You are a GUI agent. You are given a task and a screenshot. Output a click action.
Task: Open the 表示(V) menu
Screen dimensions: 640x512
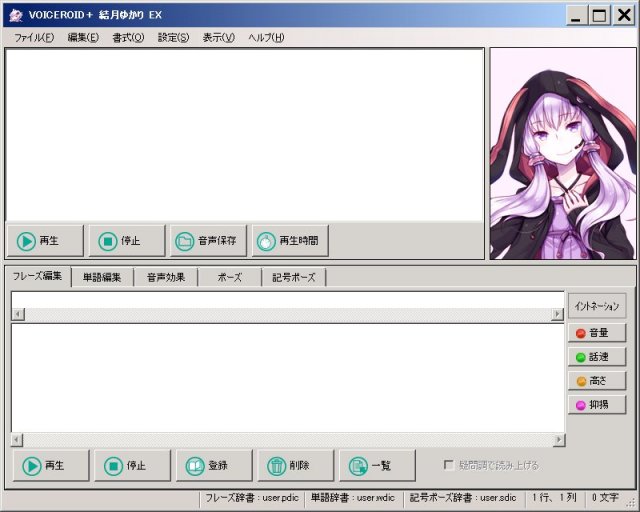tap(219, 38)
